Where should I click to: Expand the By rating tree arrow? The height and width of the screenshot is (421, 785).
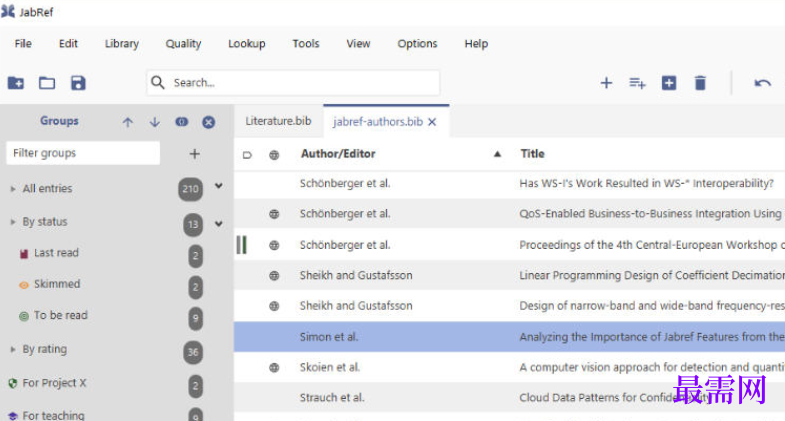point(13,349)
